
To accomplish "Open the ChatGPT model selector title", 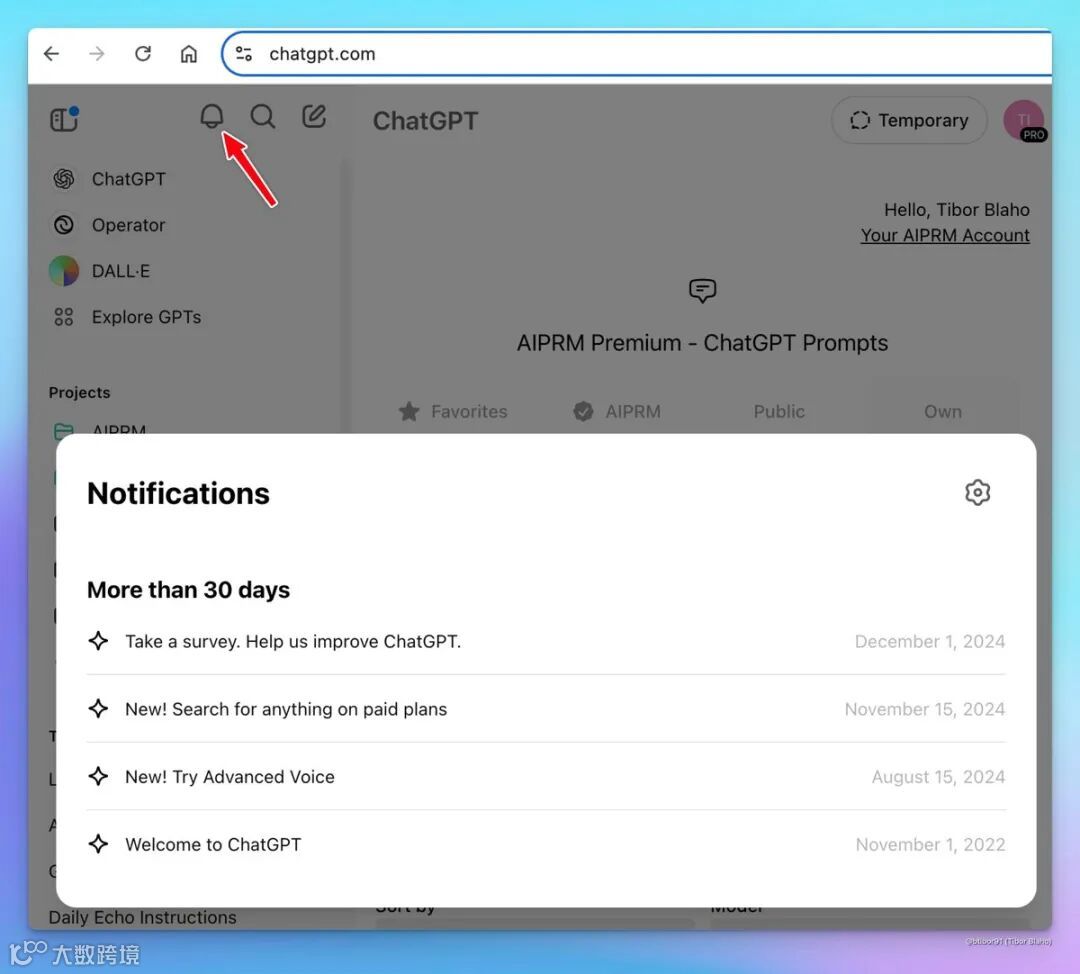I will click(x=425, y=121).
